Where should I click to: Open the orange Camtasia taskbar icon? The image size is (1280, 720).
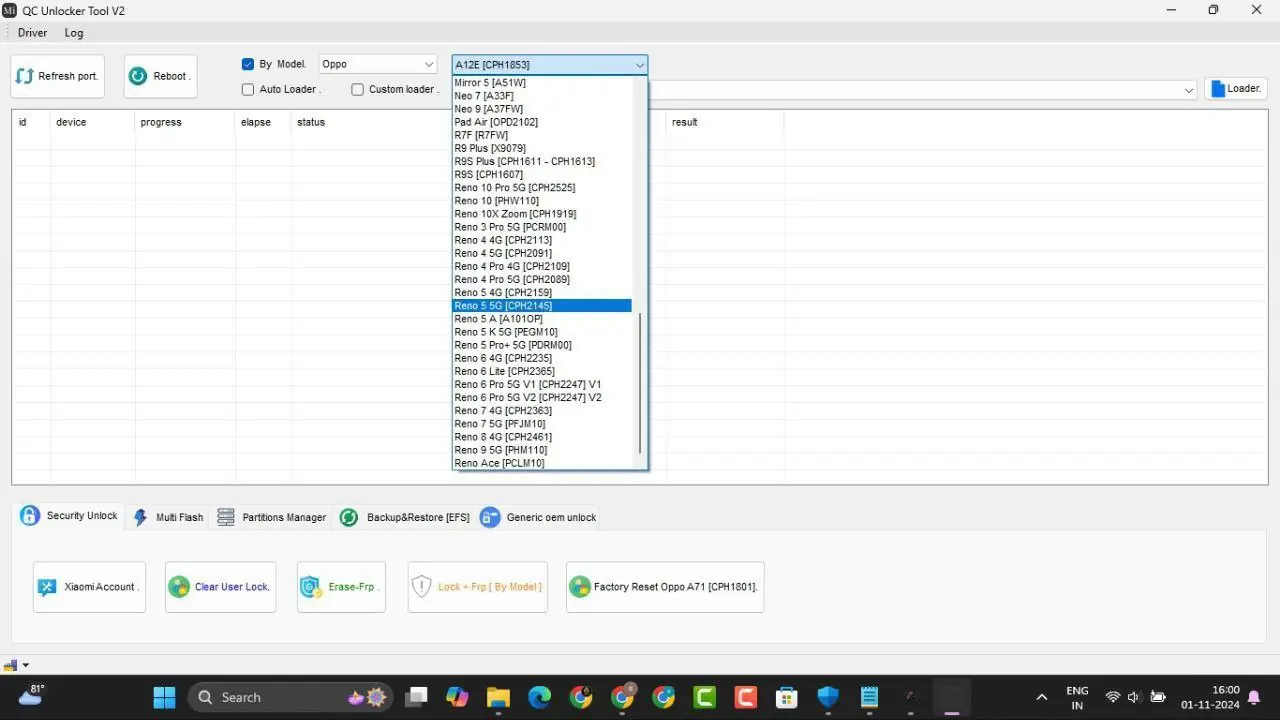tap(745, 697)
